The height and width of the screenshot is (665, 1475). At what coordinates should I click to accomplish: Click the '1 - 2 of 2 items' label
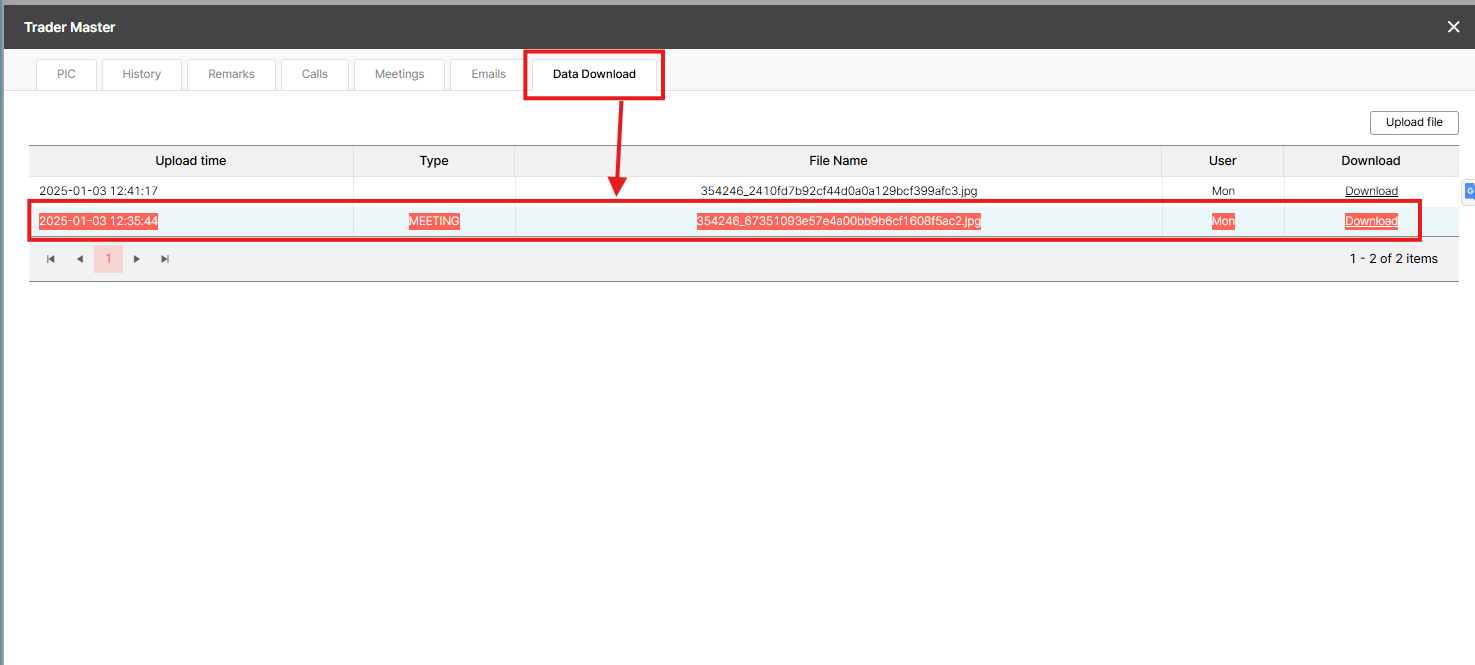coord(1394,259)
